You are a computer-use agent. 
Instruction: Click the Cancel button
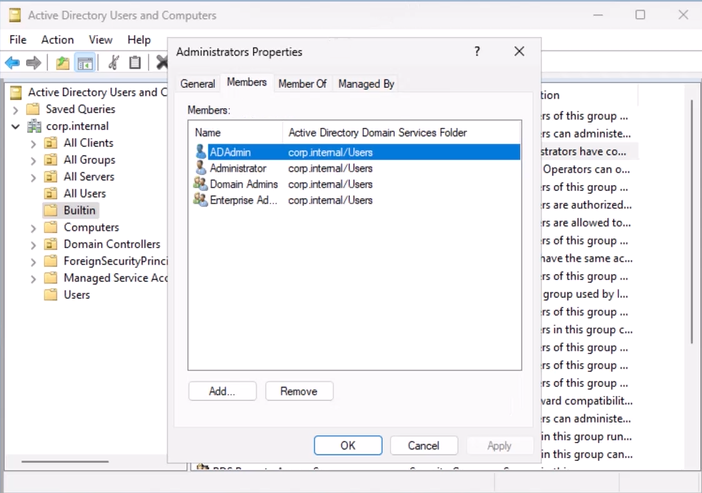click(x=424, y=446)
